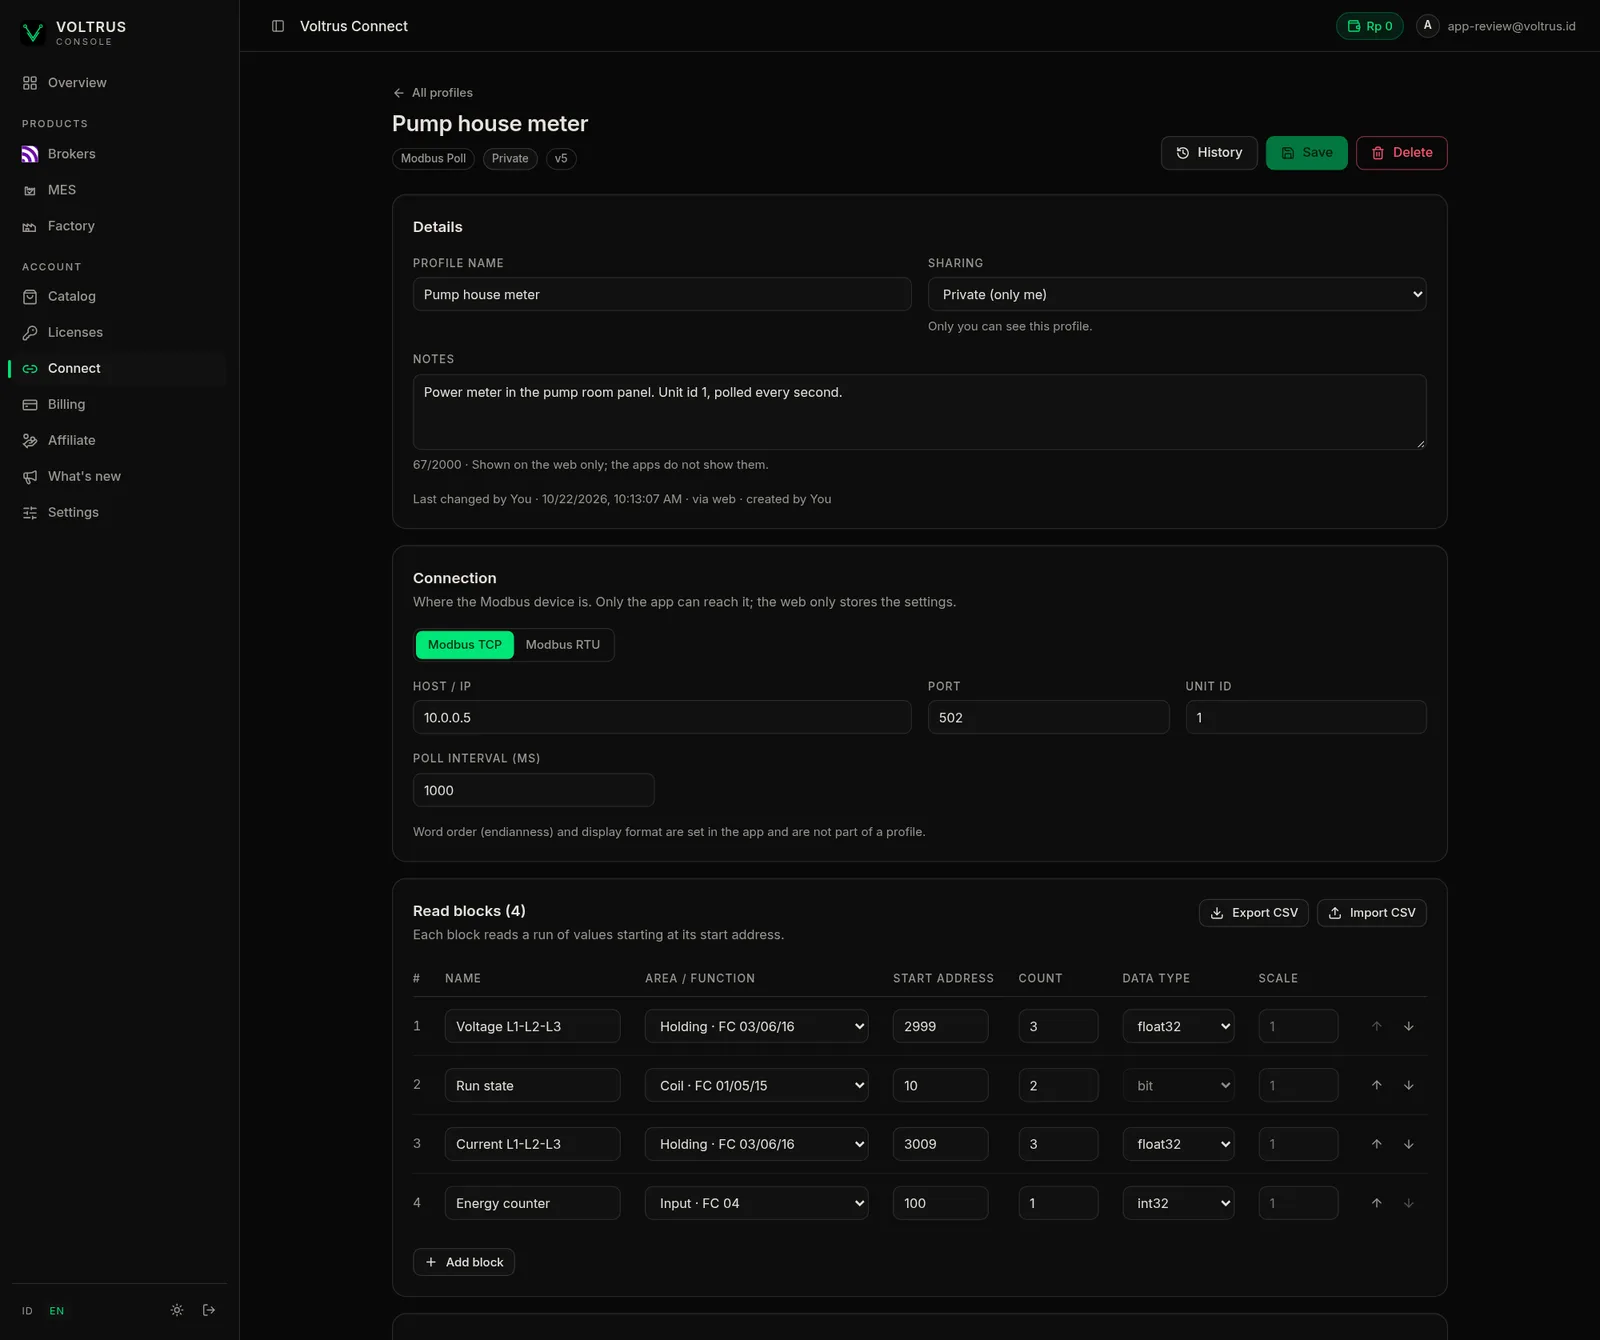
Task: Open data type dropdown for Current L1-L2-L3
Action: coord(1178,1144)
